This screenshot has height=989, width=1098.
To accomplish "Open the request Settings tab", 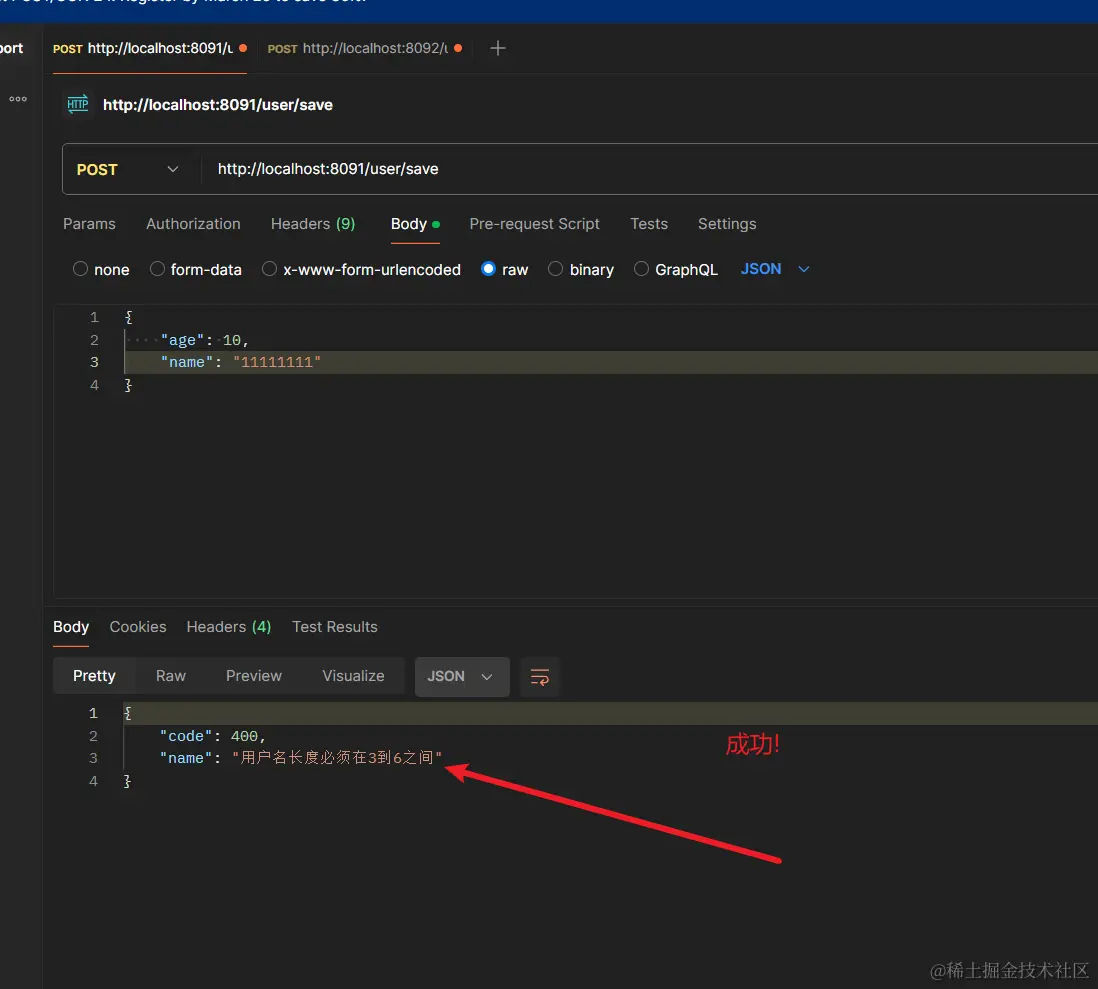I will pyautogui.click(x=727, y=224).
